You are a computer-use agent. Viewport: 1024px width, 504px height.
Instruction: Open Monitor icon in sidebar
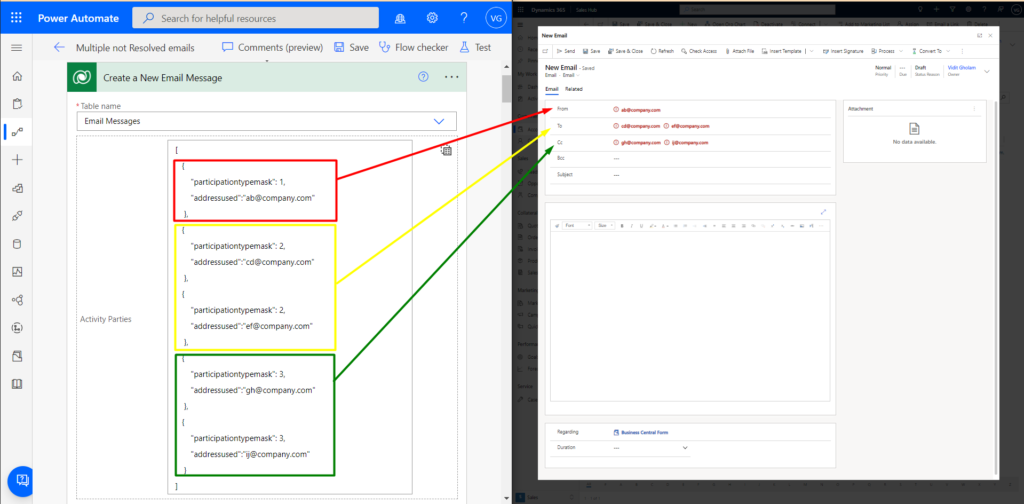tap(17, 272)
